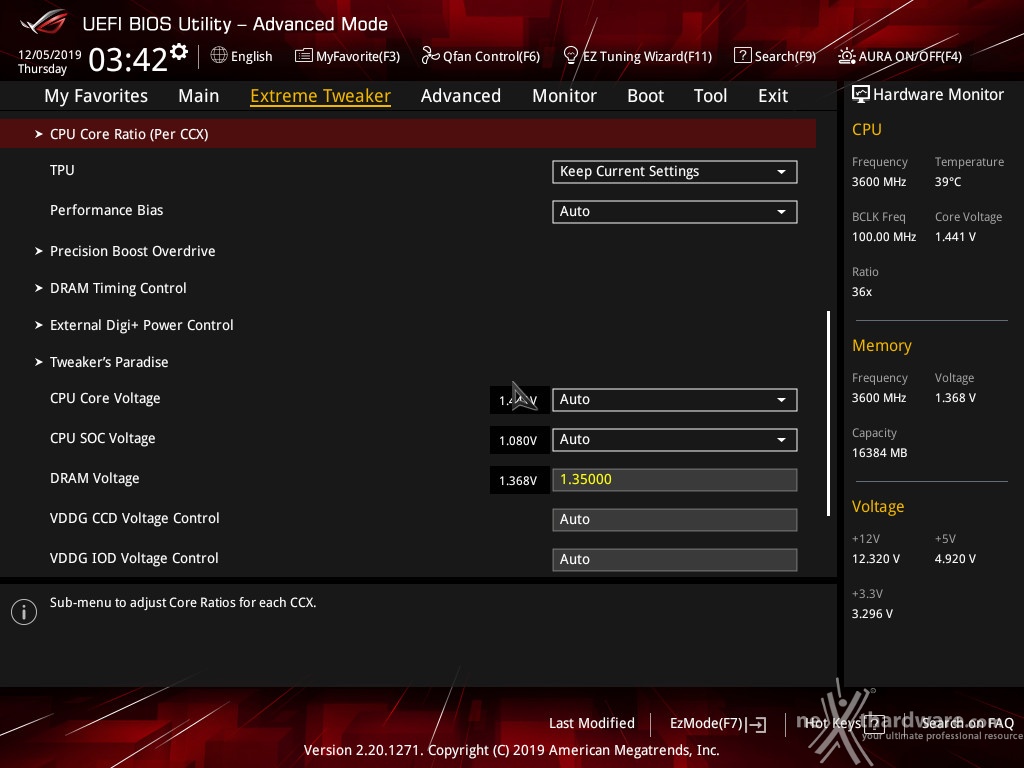Screen dimensions: 1024x768
Task: Click the settings list scrollbar
Action: tap(828, 413)
